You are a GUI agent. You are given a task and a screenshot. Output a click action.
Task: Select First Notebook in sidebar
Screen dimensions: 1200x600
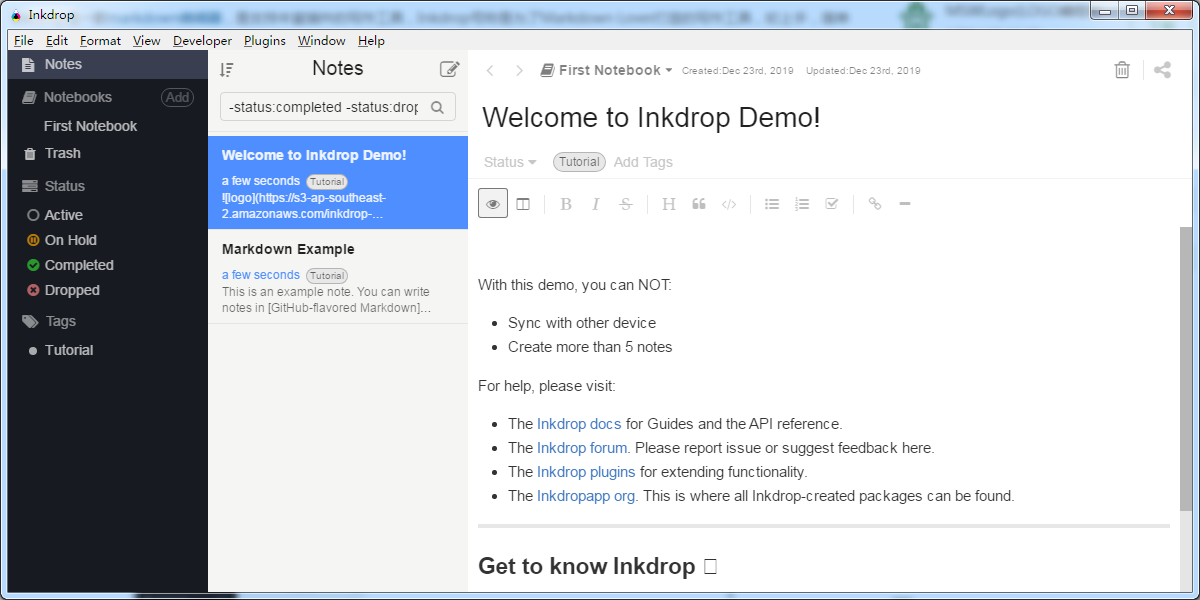[90, 126]
